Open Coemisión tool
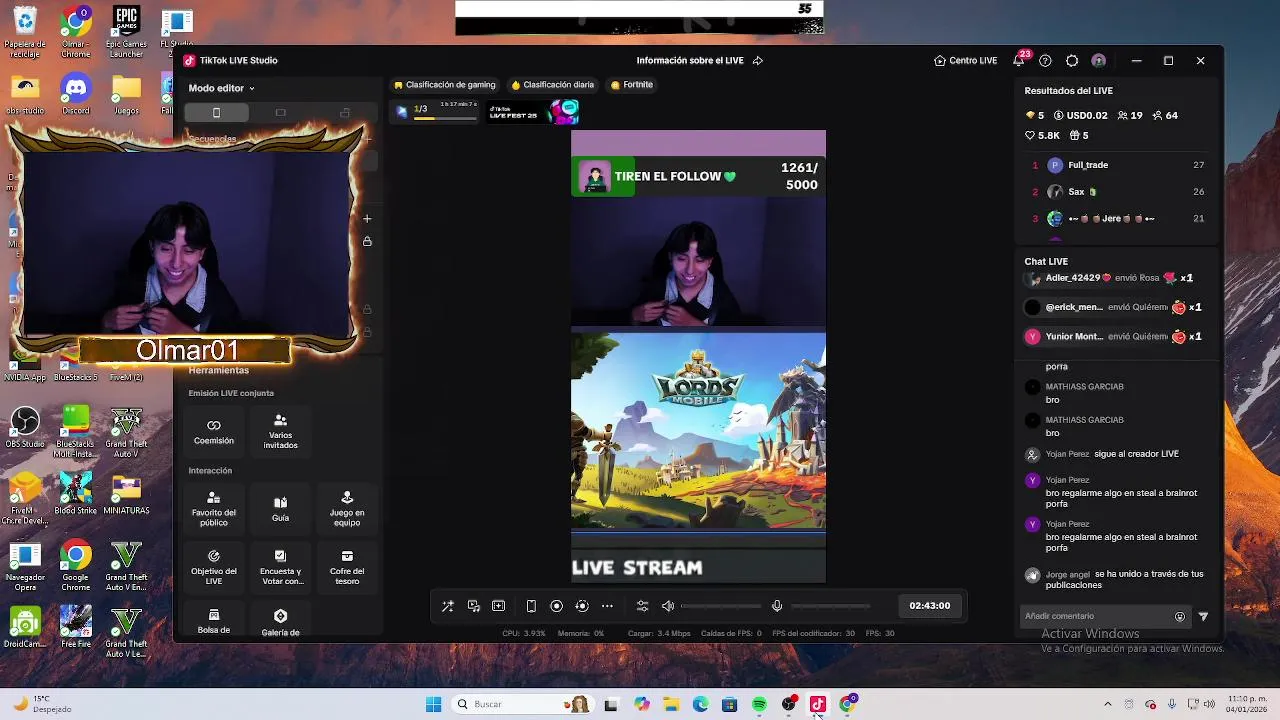The height and width of the screenshot is (720, 1280). coord(214,431)
